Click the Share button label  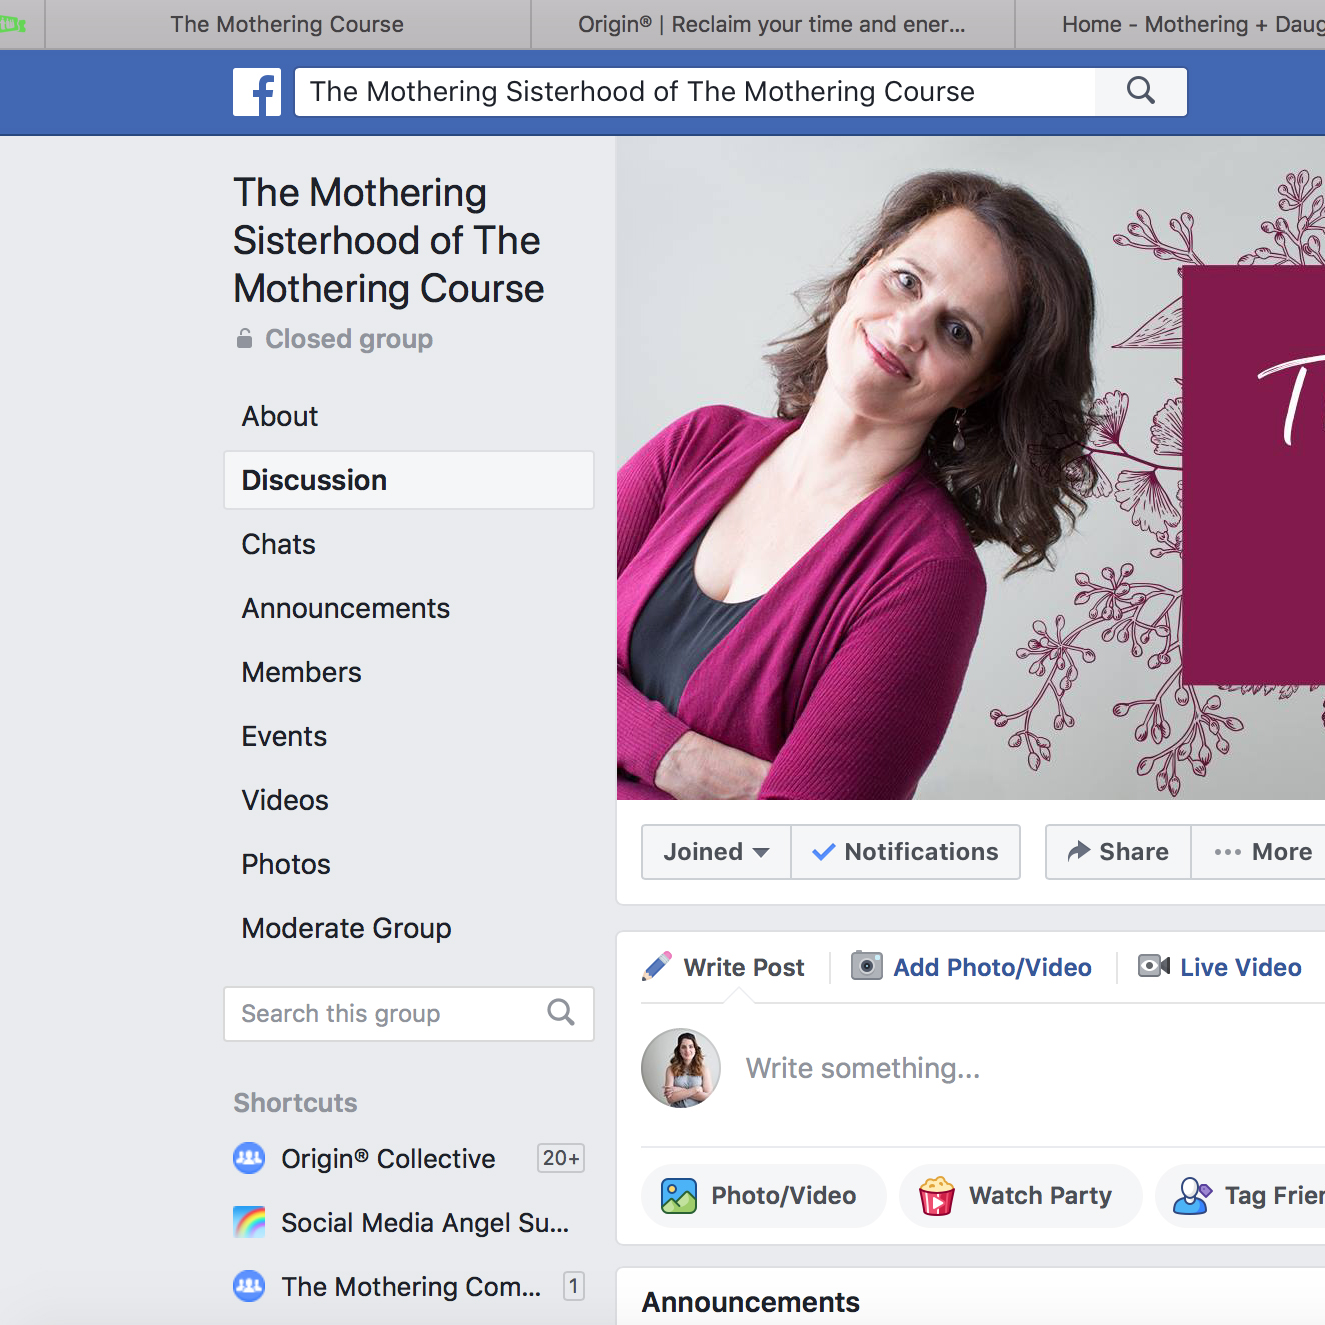(x=1134, y=852)
